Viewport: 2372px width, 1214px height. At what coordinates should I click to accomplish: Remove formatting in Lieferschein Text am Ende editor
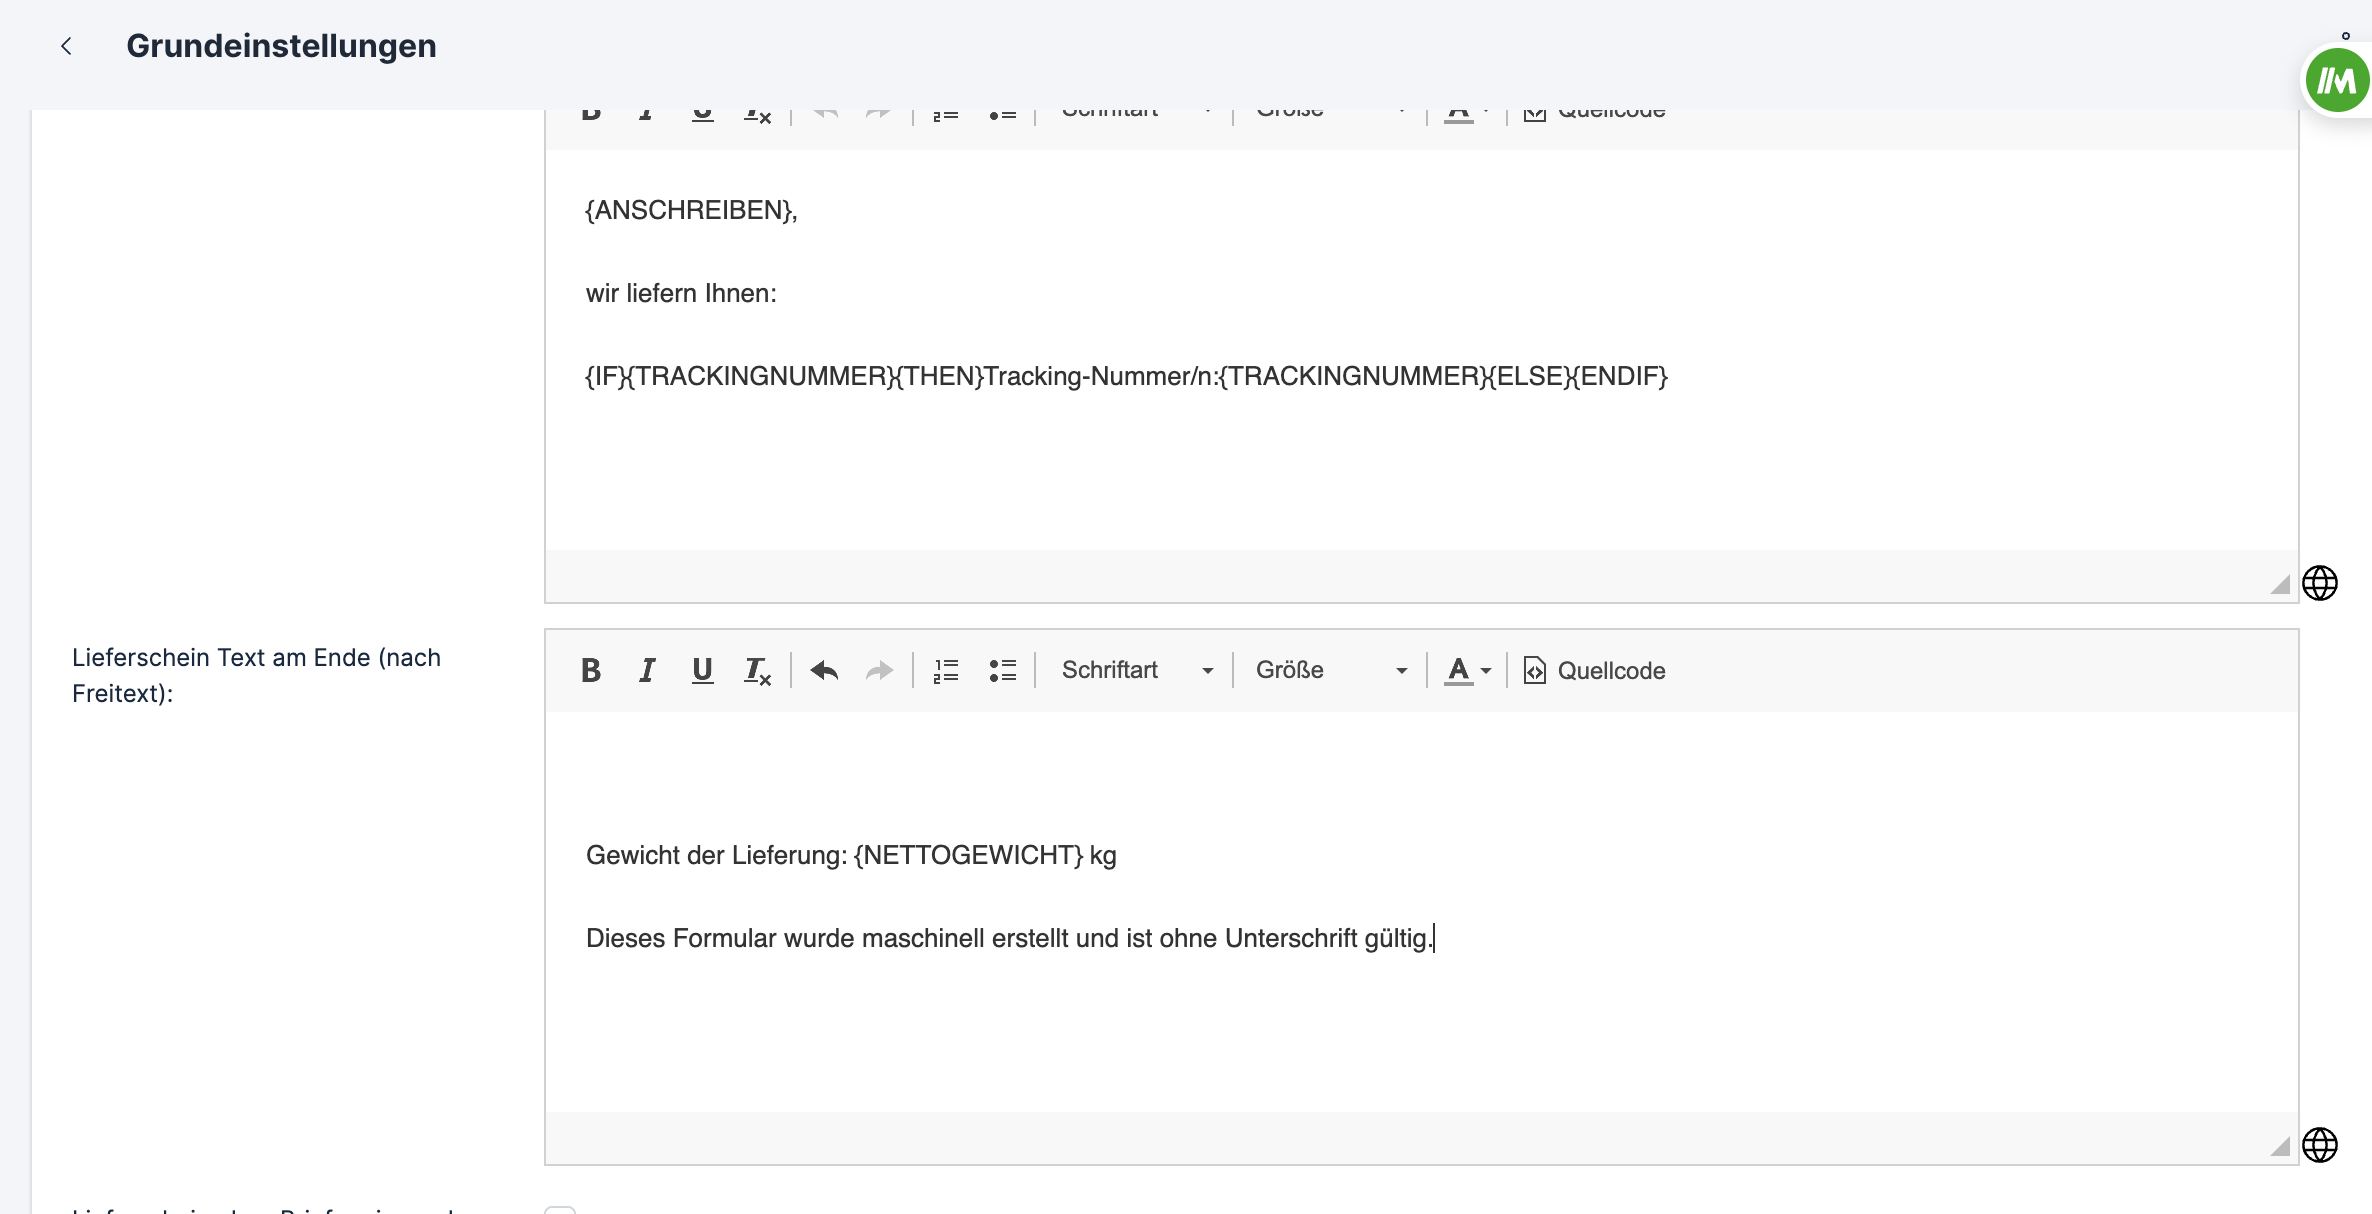[x=757, y=670]
